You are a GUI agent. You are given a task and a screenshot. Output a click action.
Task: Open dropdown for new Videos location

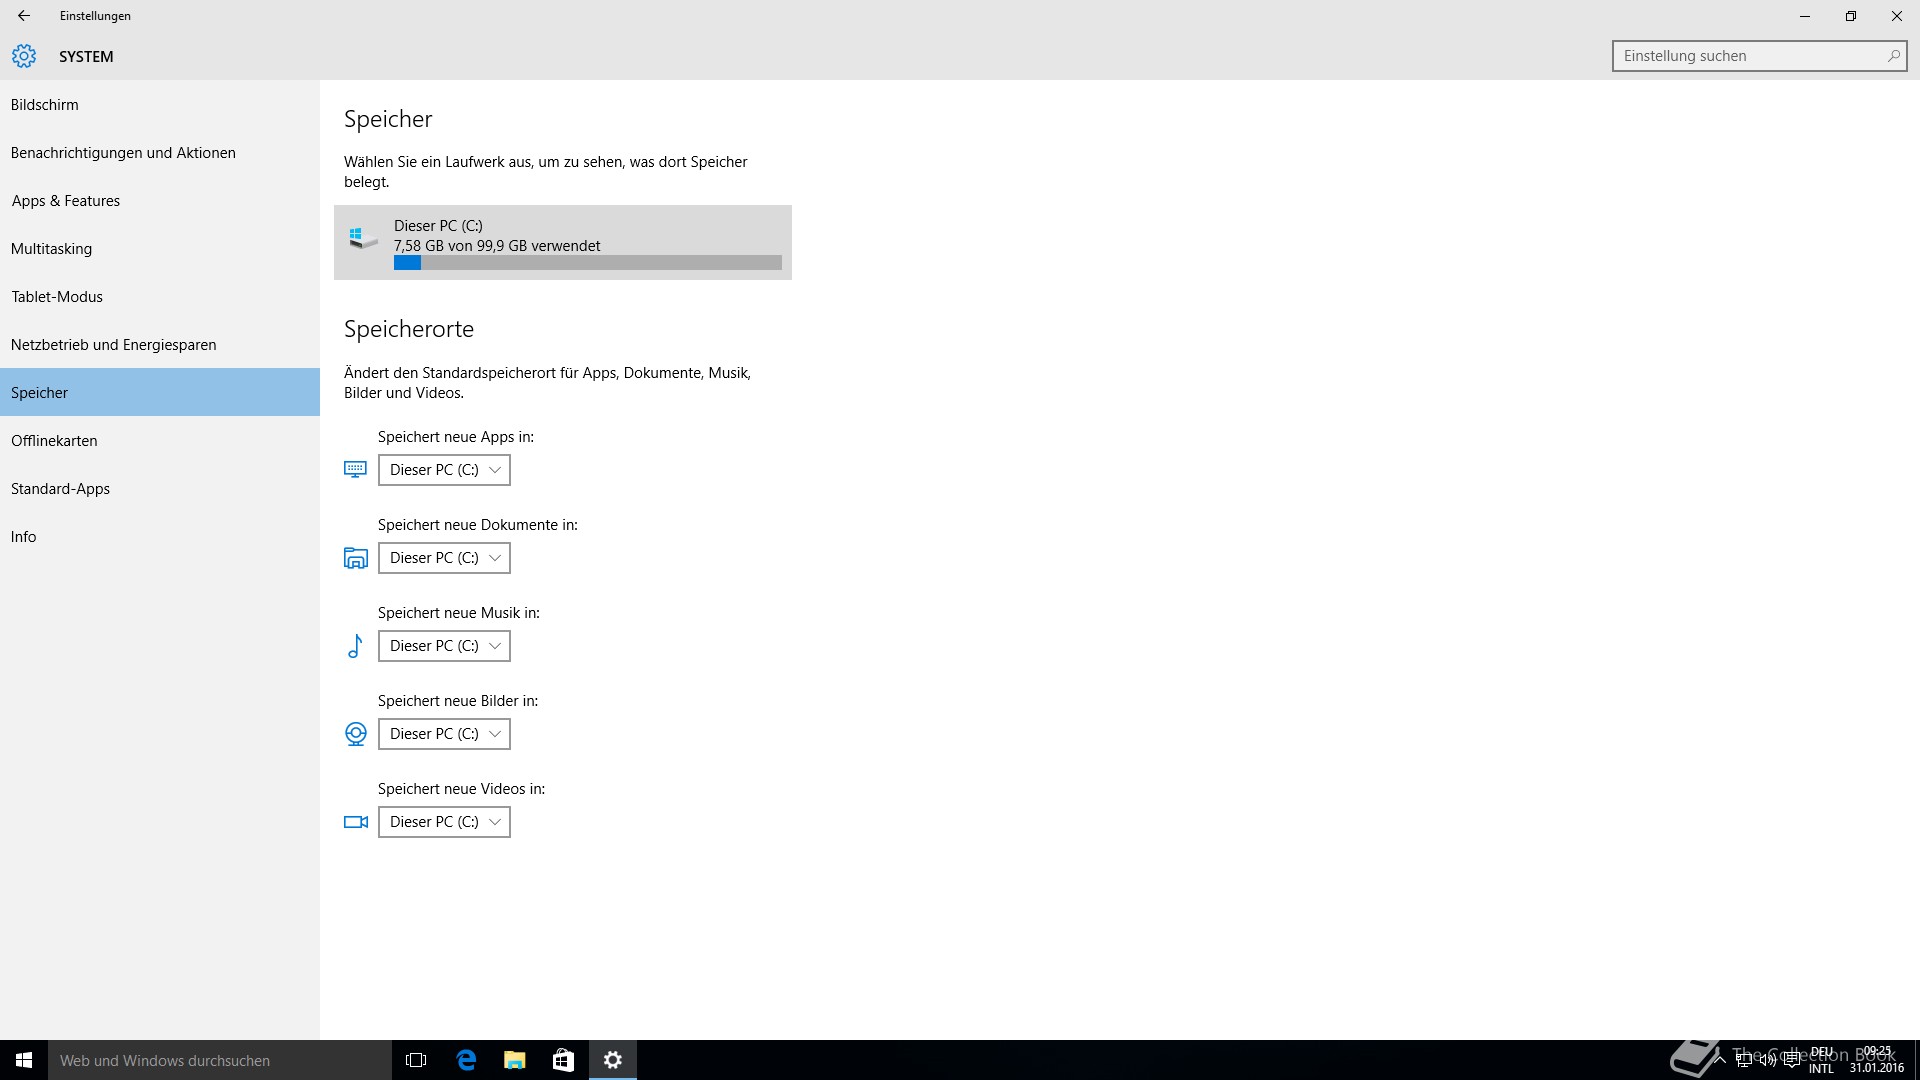coord(444,822)
